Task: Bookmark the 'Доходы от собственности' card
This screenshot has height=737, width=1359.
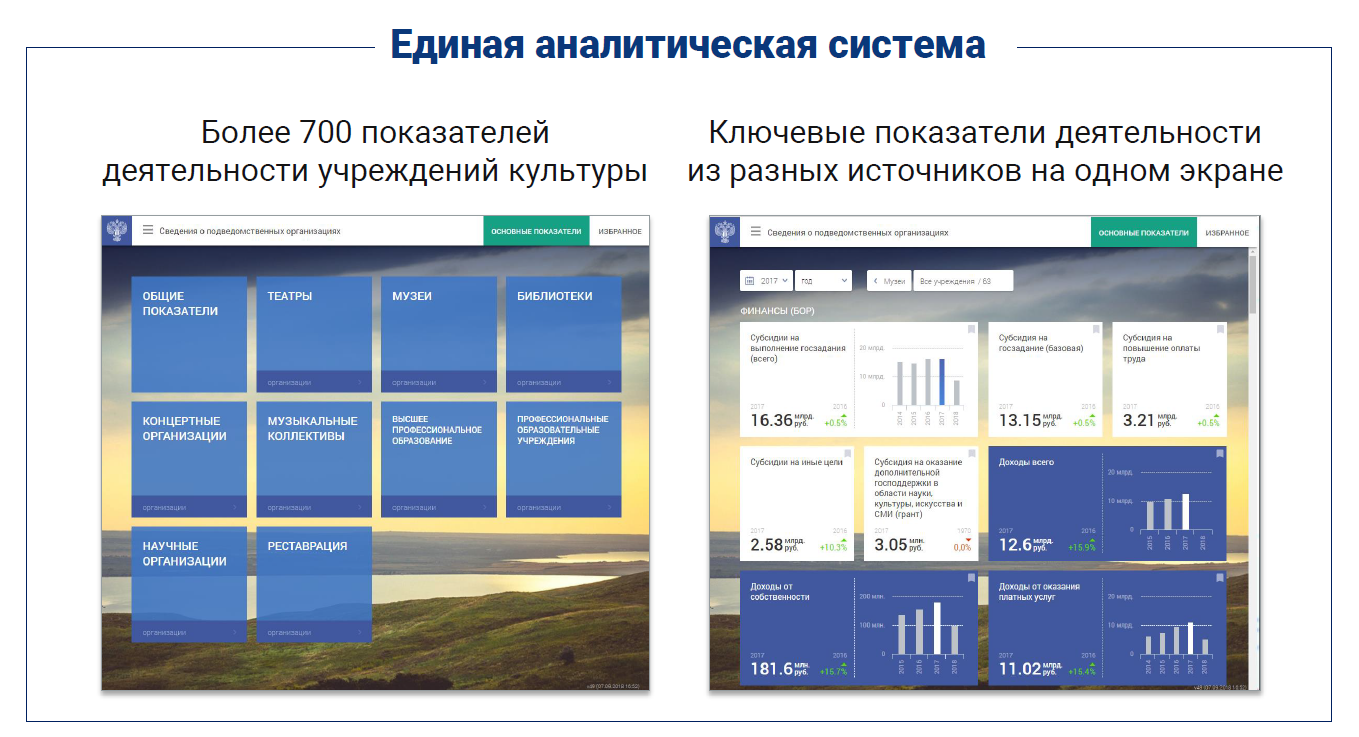Action: (968, 578)
